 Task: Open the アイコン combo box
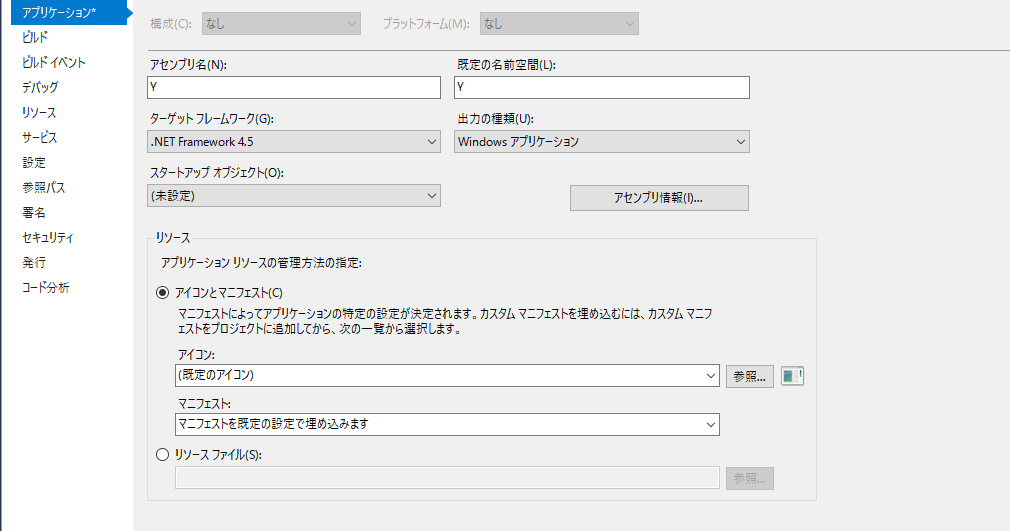pos(447,375)
